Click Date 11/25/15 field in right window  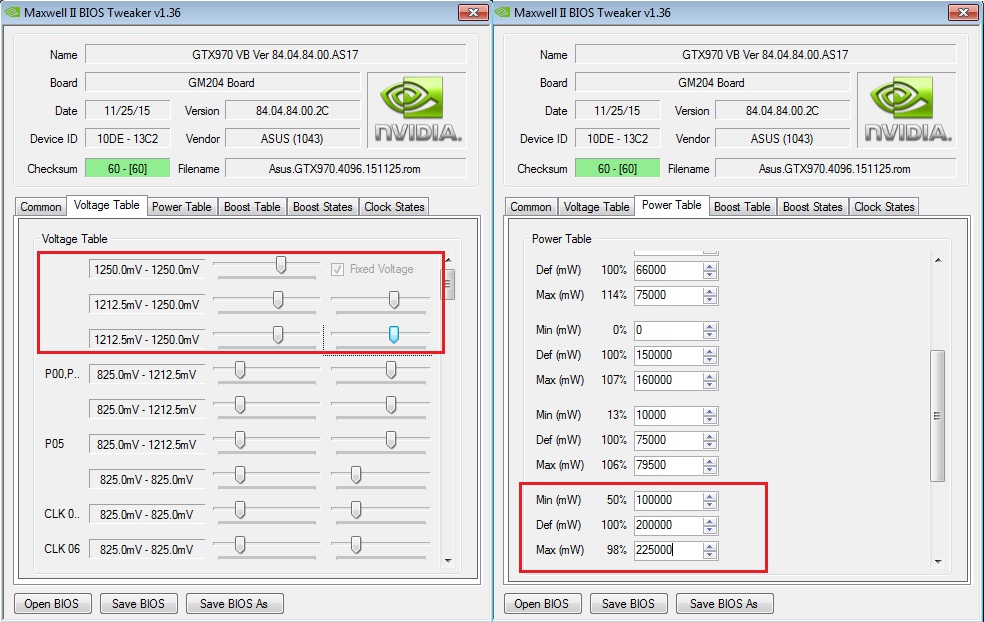[x=618, y=110]
